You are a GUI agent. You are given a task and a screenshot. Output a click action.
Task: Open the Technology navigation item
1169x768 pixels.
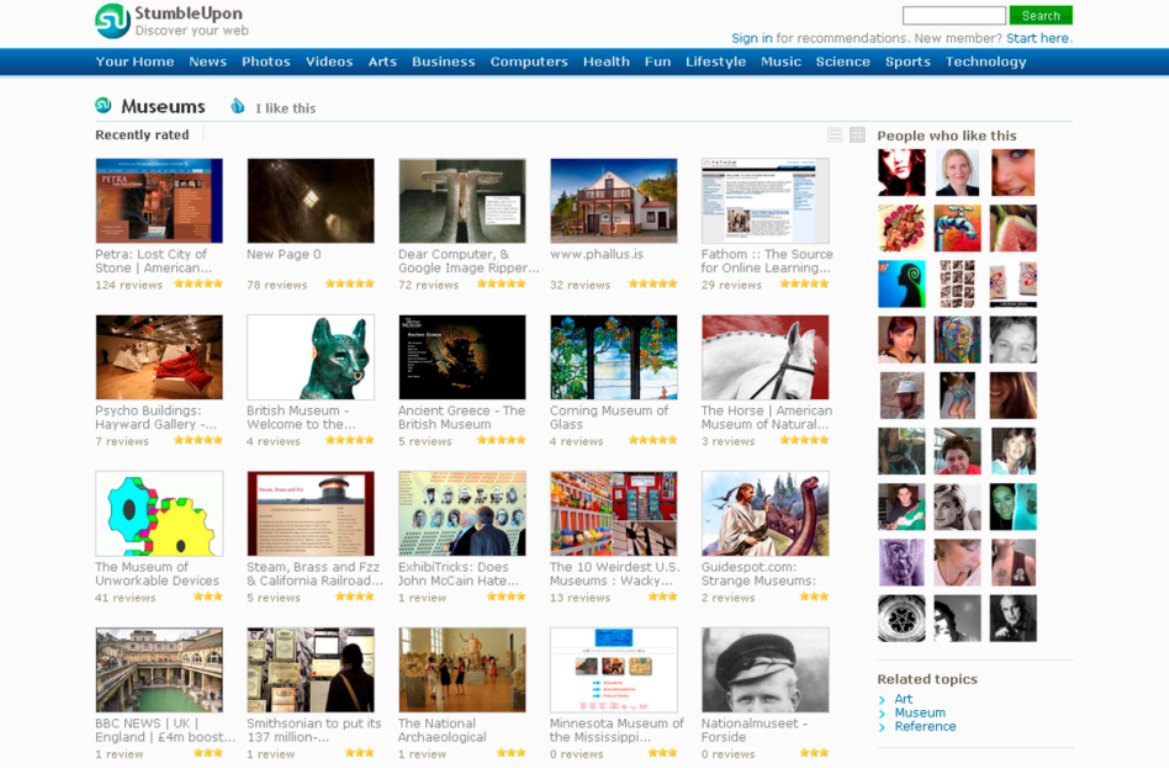[x=986, y=62]
